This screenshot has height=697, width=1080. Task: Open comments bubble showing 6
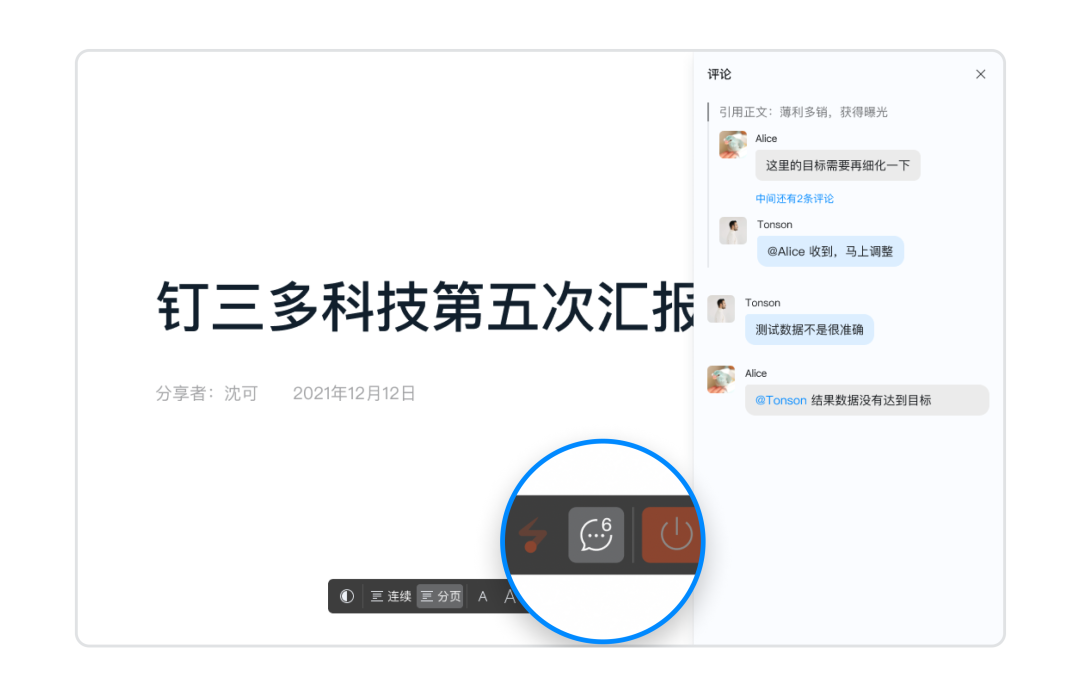coord(596,535)
